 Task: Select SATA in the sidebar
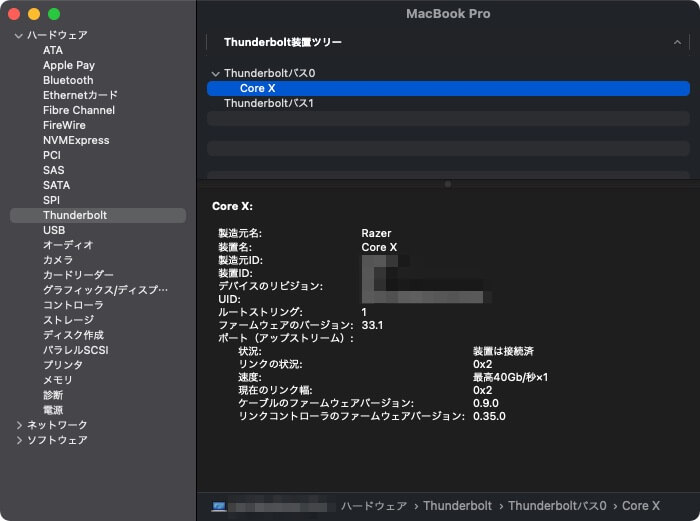pos(56,185)
